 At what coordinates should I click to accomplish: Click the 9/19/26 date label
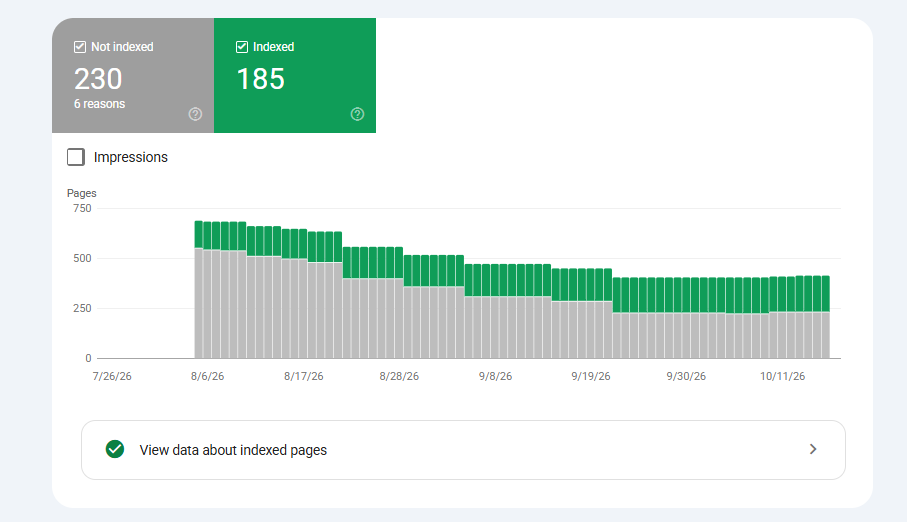[591, 376]
